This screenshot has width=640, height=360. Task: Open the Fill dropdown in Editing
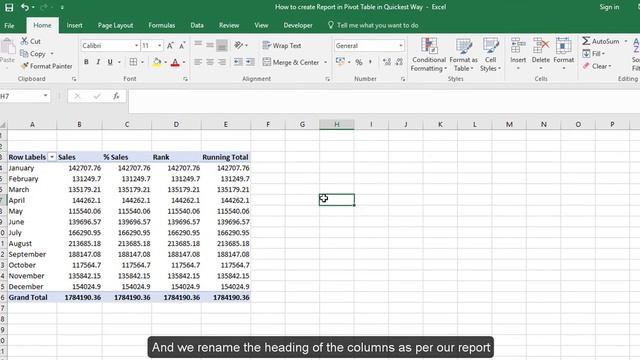tap(594, 53)
